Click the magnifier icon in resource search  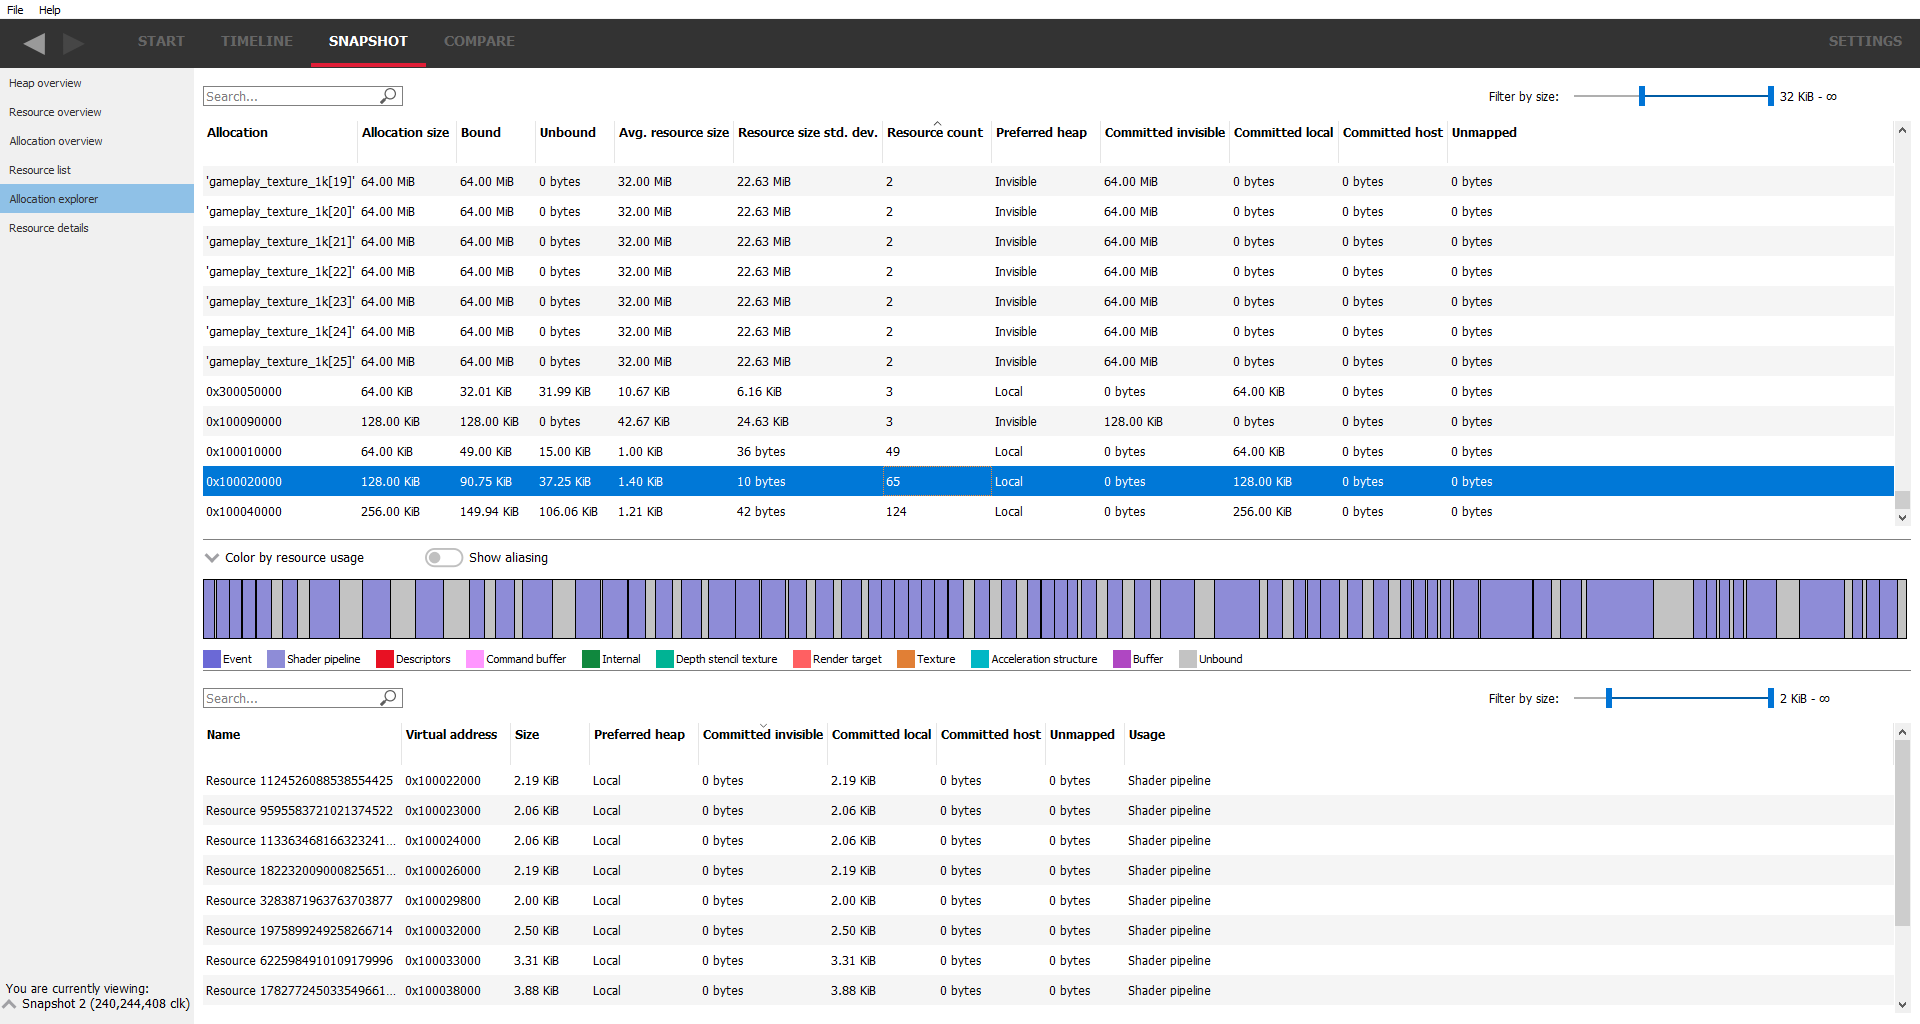click(x=389, y=698)
